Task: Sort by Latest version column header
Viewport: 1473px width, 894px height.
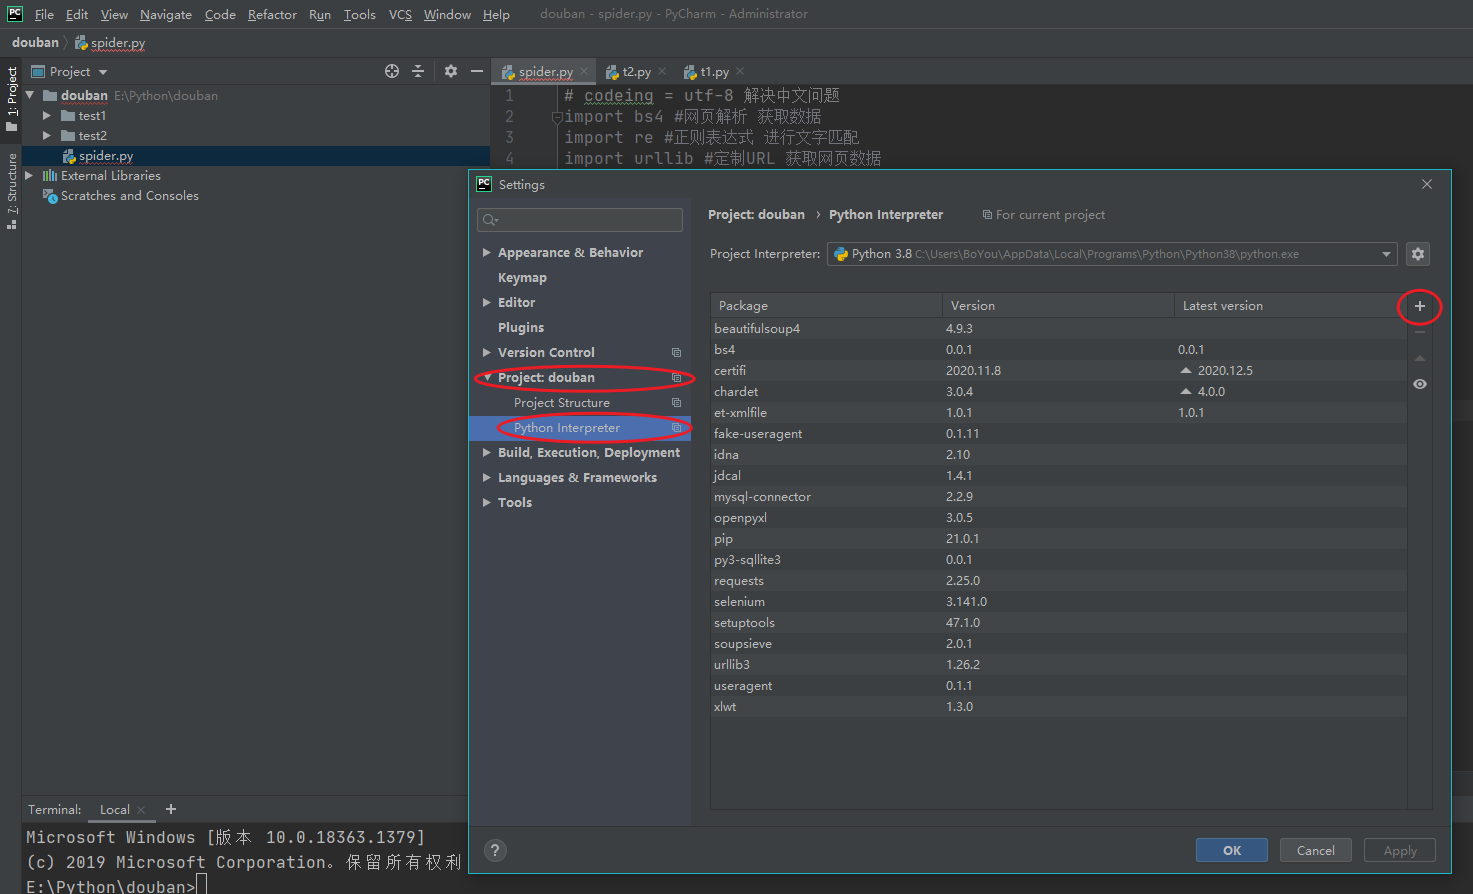Action: tap(1290, 306)
